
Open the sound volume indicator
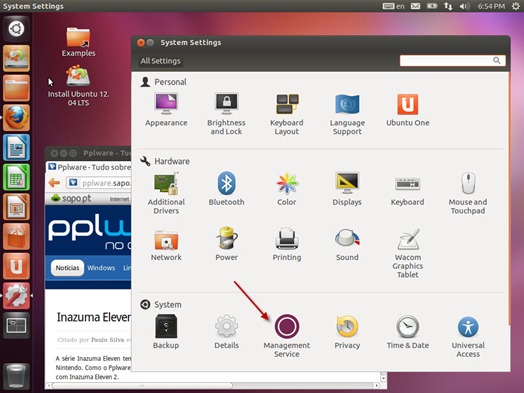pos(465,6)
